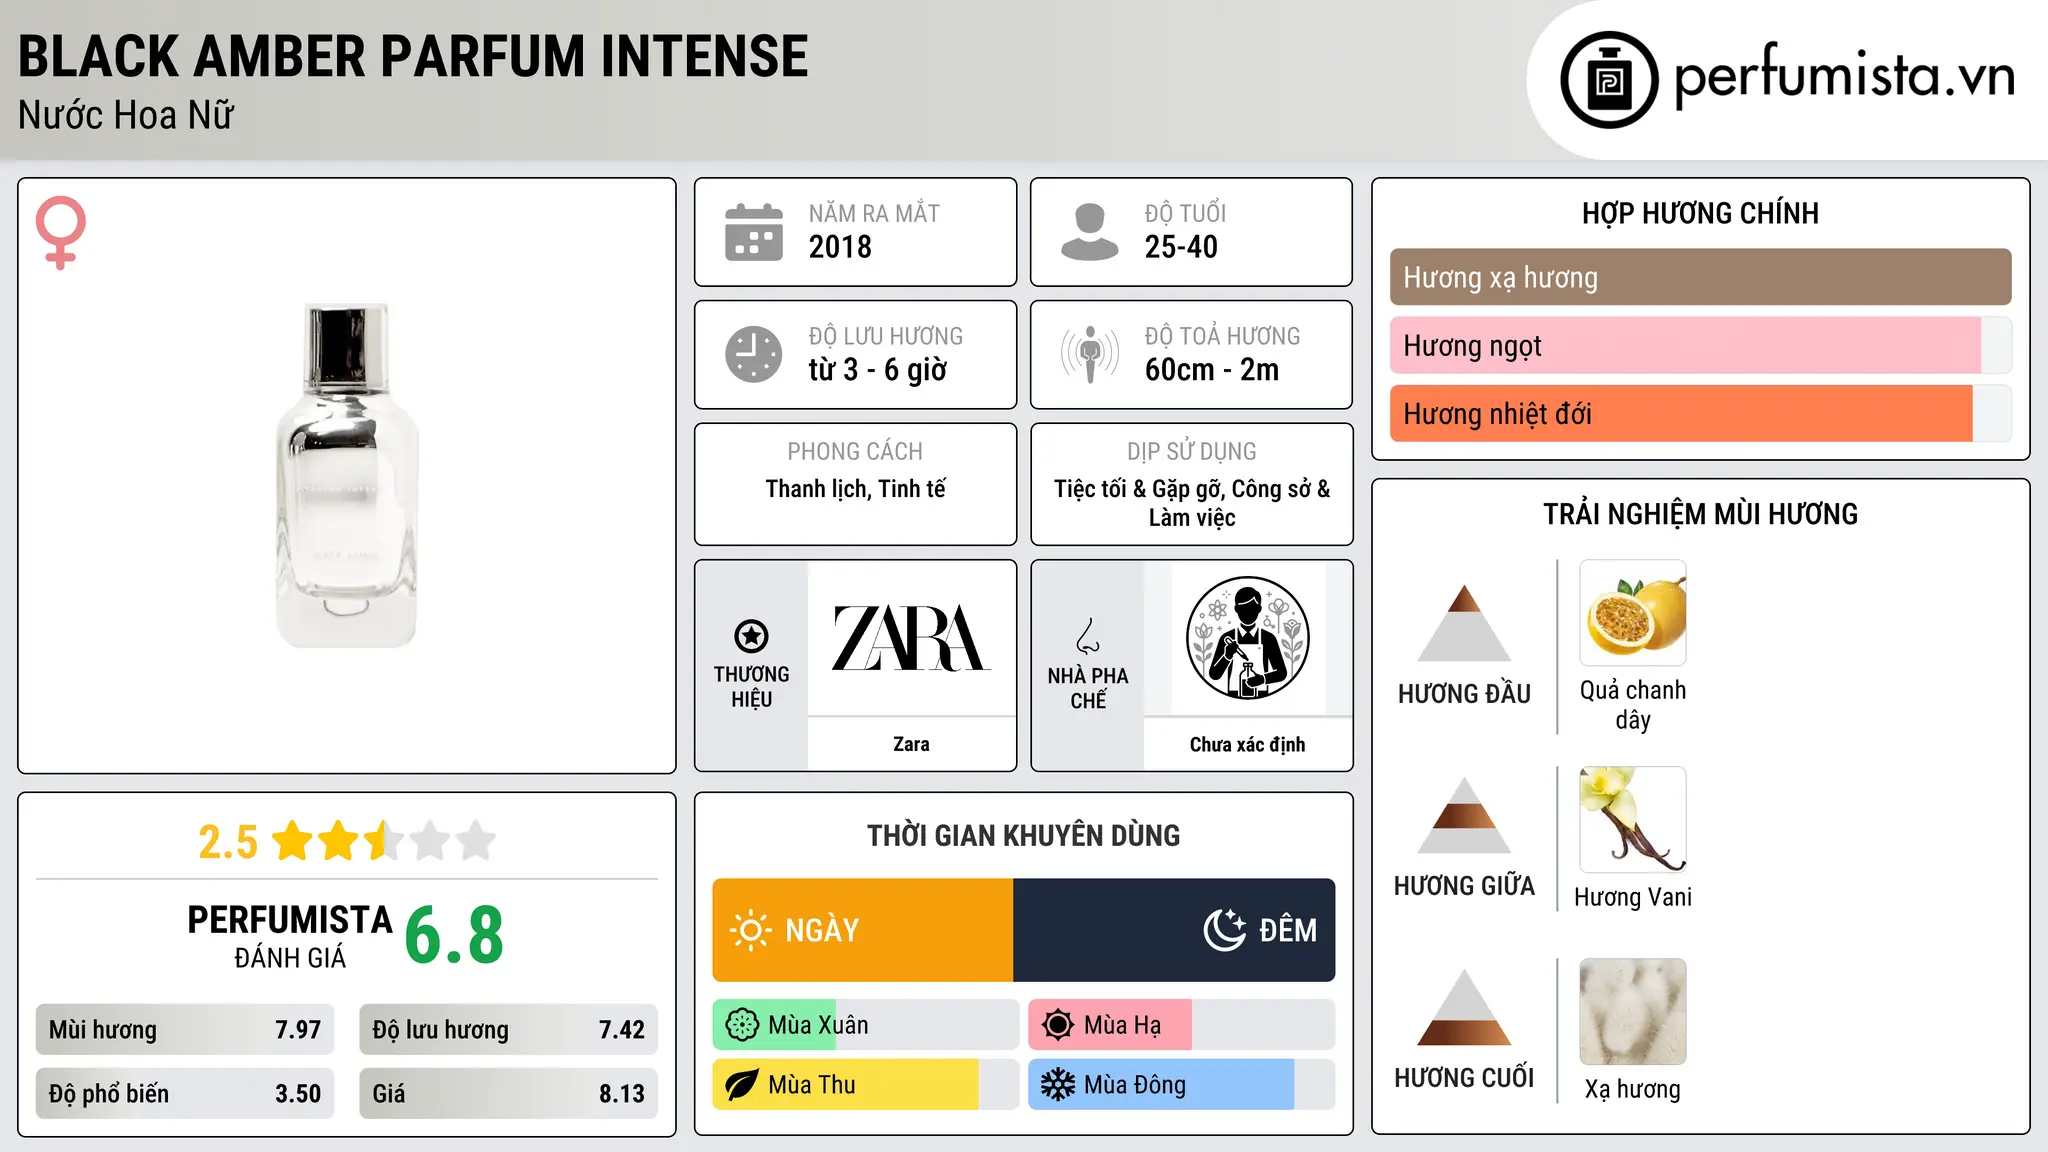
Task: Click the nose icon above Nhà pha chế
Action: (x=1088, y=635)
